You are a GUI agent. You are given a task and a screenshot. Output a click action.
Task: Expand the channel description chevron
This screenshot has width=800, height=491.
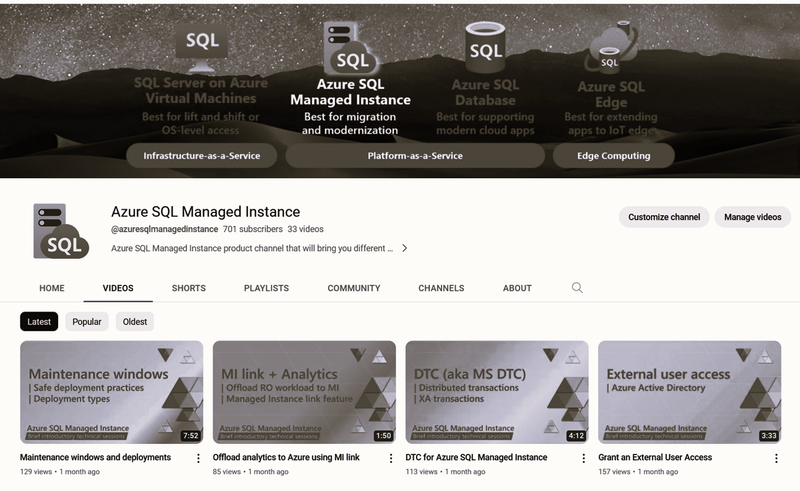(x=405, y=248)
